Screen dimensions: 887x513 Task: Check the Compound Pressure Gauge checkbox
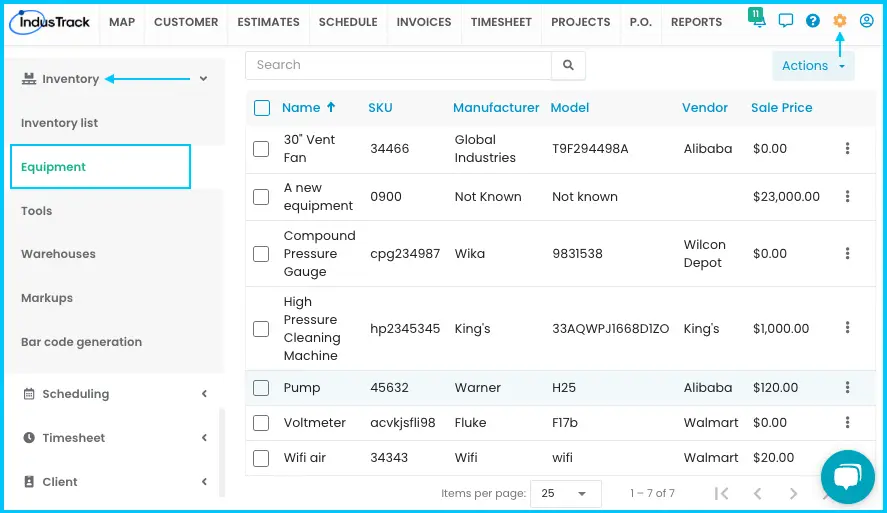pos(261,253)
